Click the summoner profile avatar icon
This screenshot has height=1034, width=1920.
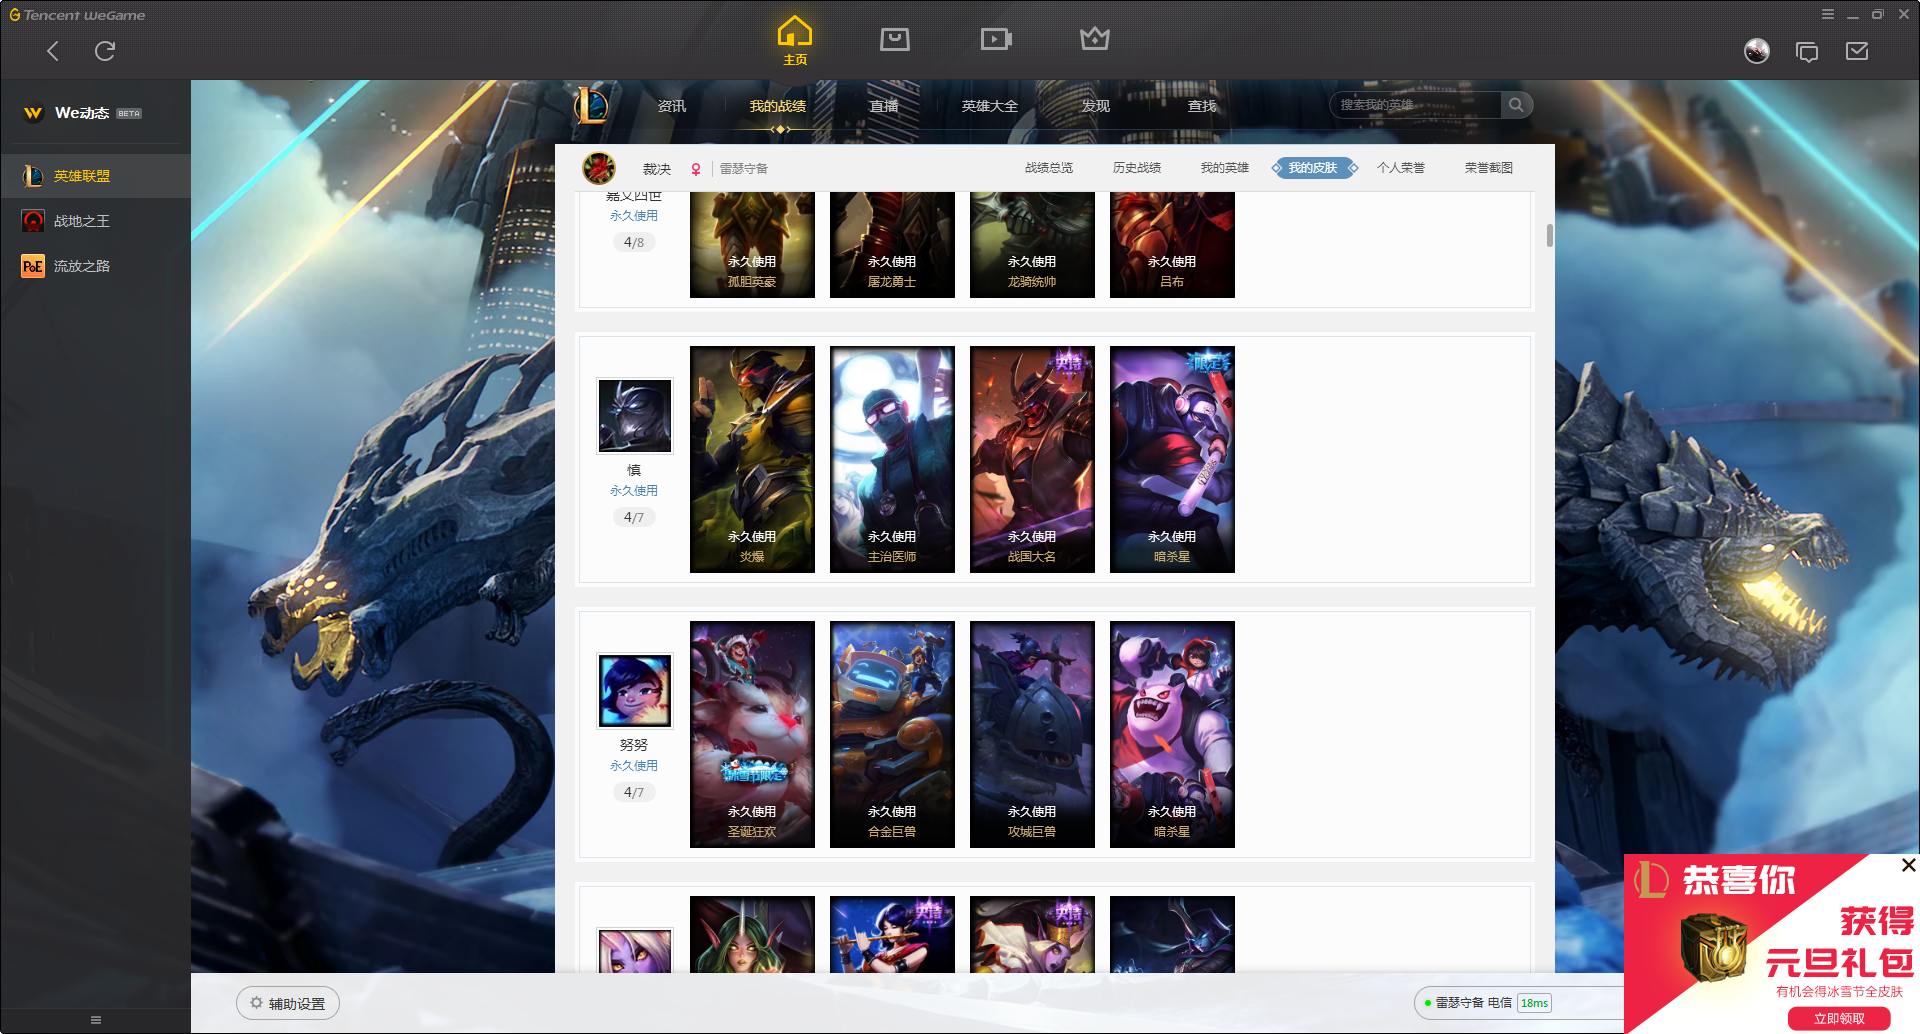(599, 168)
